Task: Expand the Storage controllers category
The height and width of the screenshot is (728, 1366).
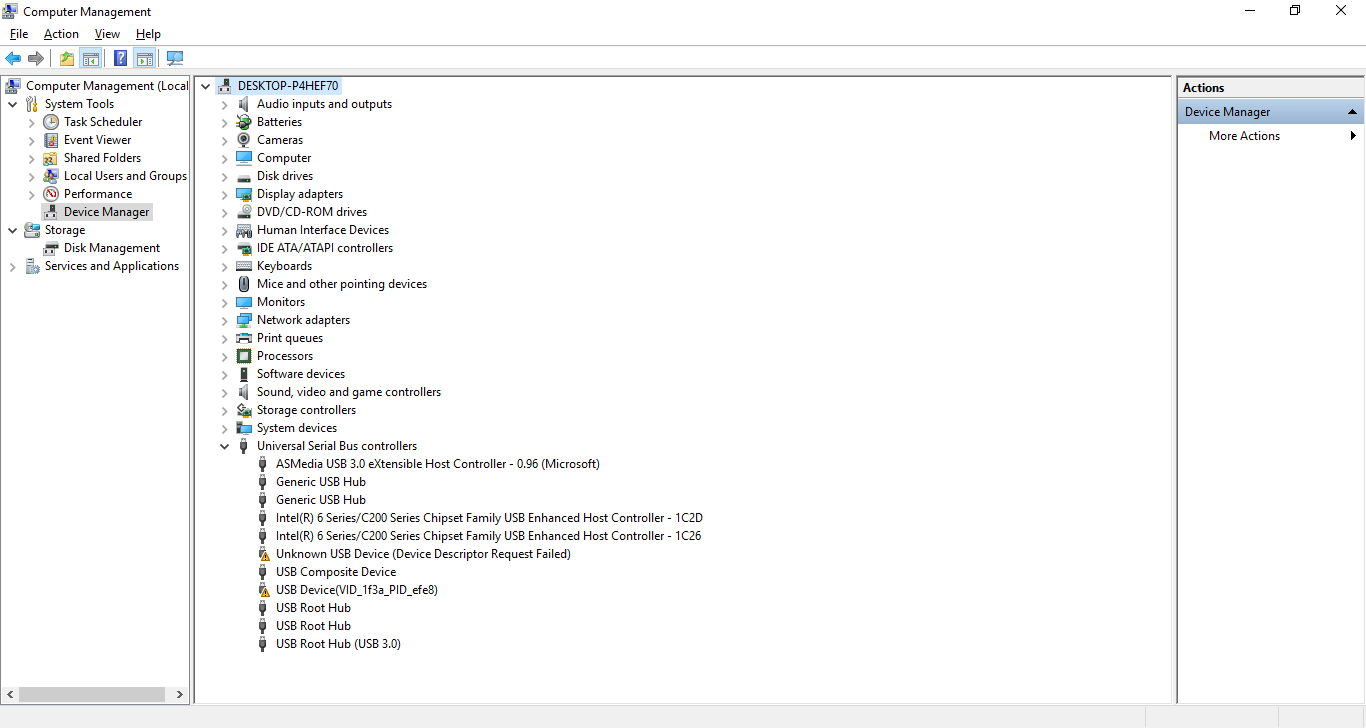Action: 225,410
